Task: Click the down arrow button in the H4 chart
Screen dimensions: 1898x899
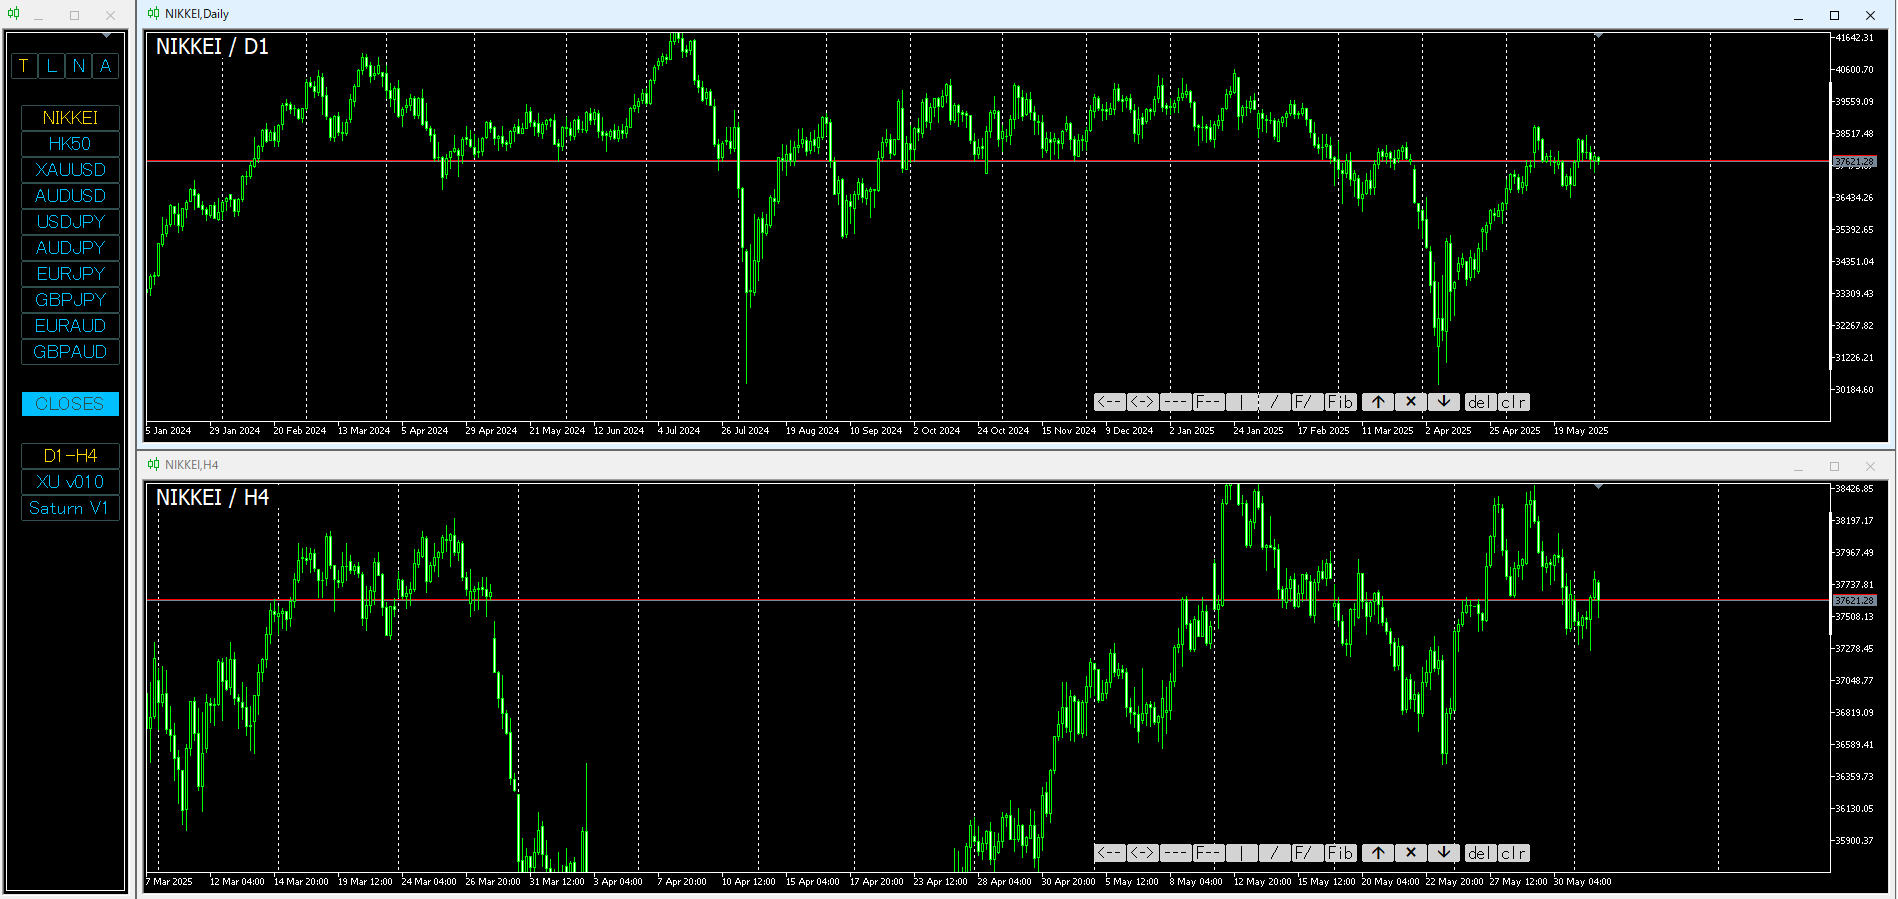Action: pos(1444,853)
